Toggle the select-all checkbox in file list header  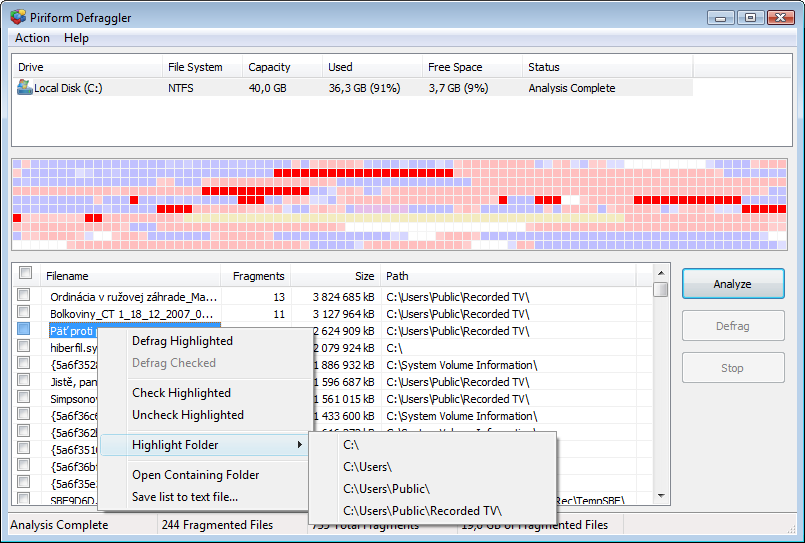(25, 273)
